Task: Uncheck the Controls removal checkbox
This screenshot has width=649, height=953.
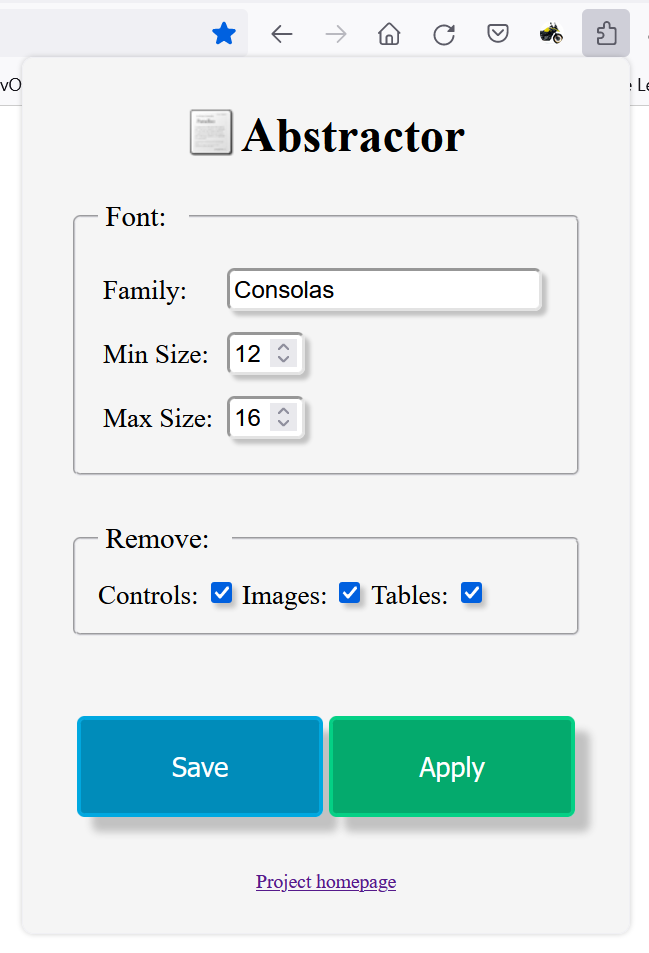Action: point(221,594)
